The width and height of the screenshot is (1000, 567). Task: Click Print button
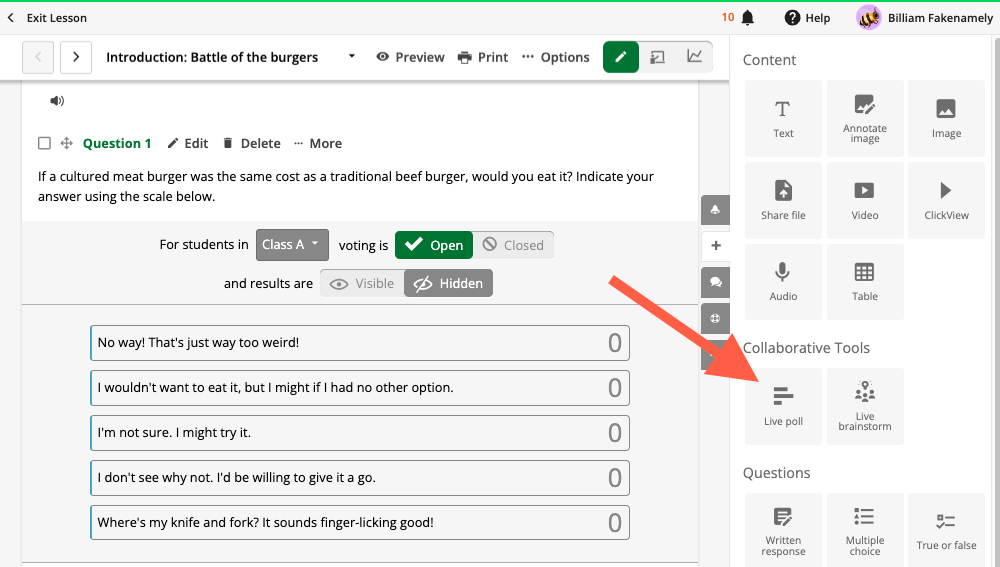(483, 57)
